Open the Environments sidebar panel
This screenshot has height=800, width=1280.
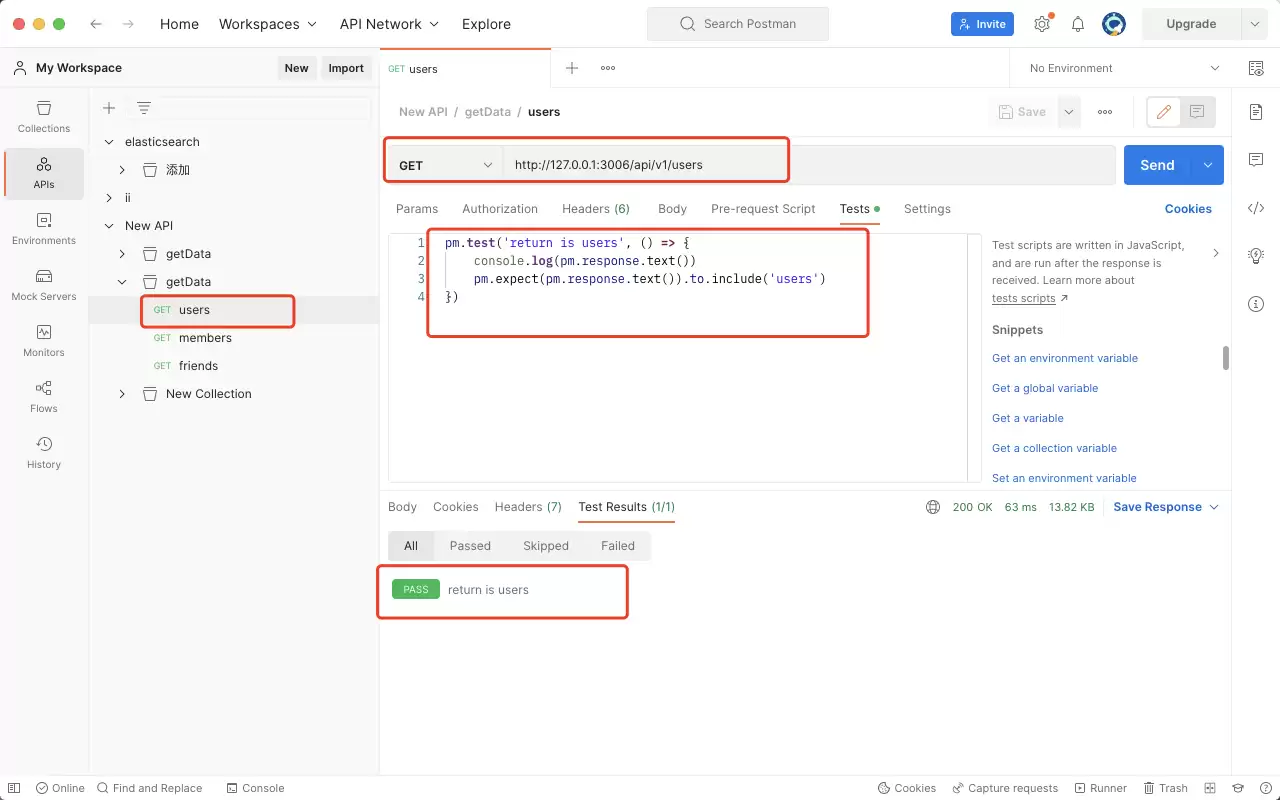[x=44, y=229]
